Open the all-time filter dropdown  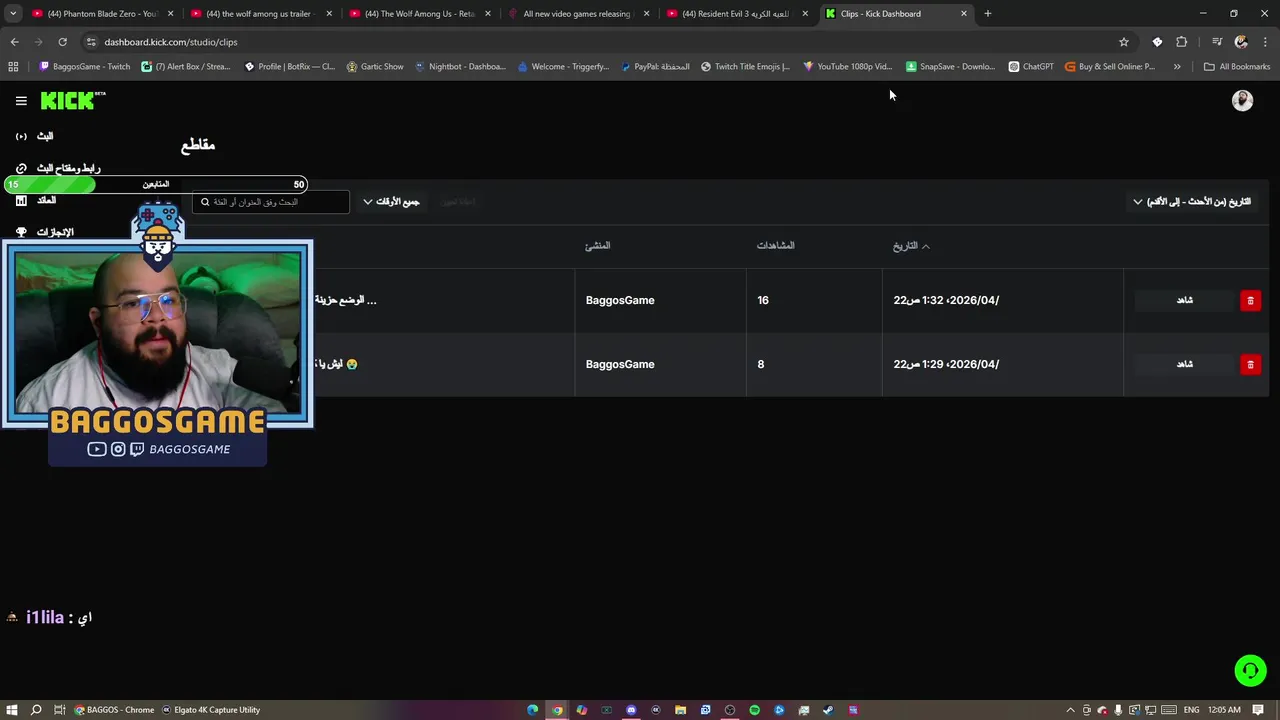(x=391, y=202)
